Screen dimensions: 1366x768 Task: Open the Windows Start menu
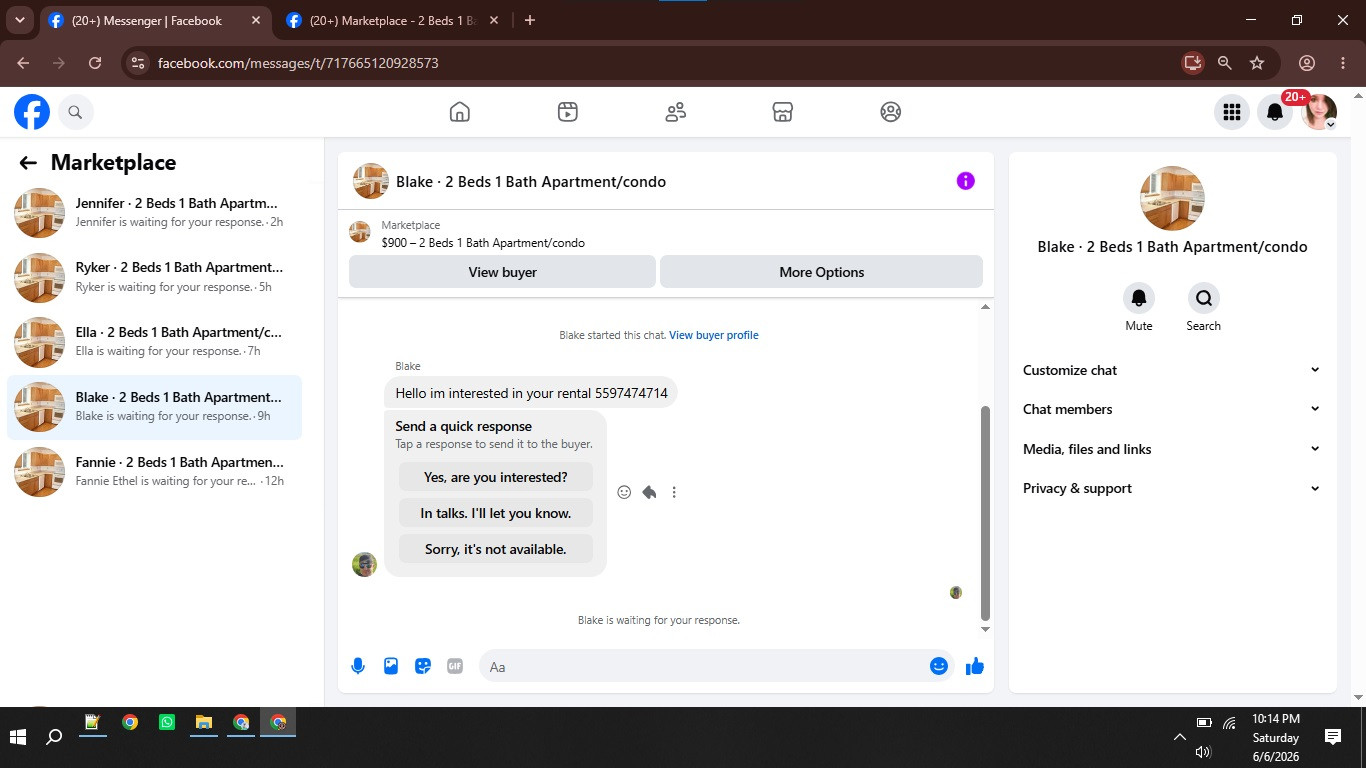(17, 737)
